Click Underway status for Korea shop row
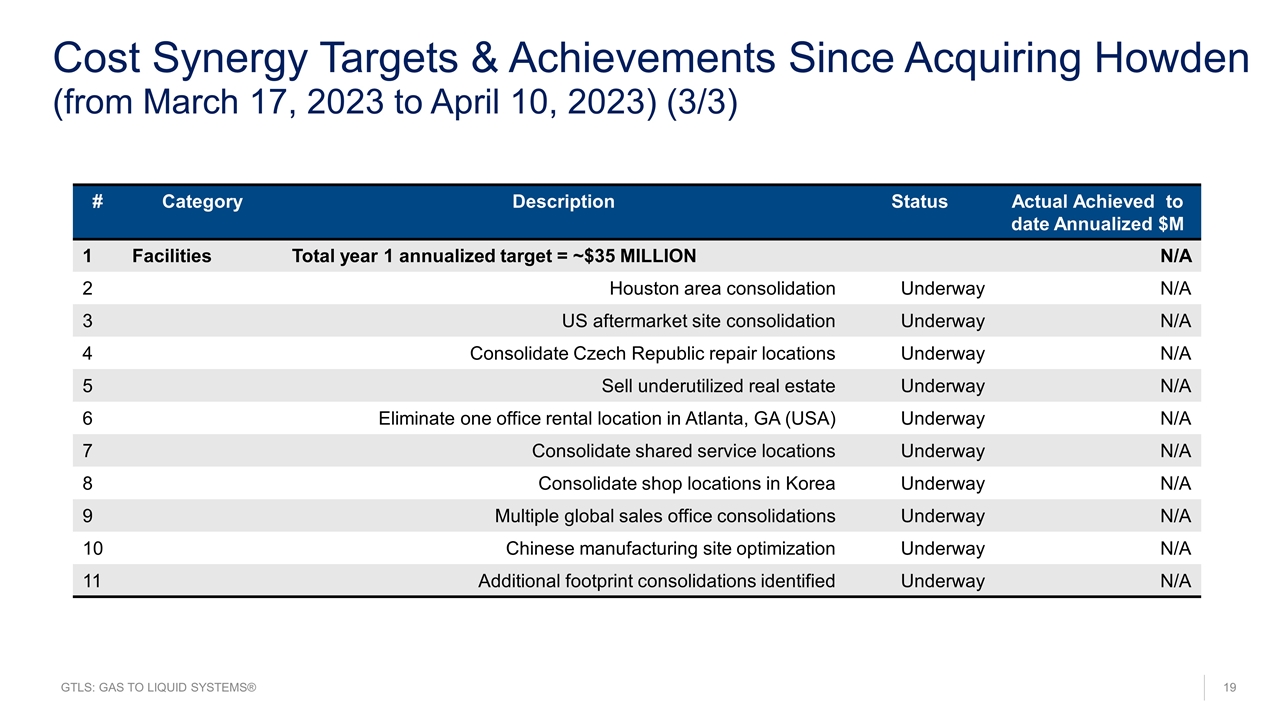Viewport: 1280px width, 720px height. pos(942,484)
